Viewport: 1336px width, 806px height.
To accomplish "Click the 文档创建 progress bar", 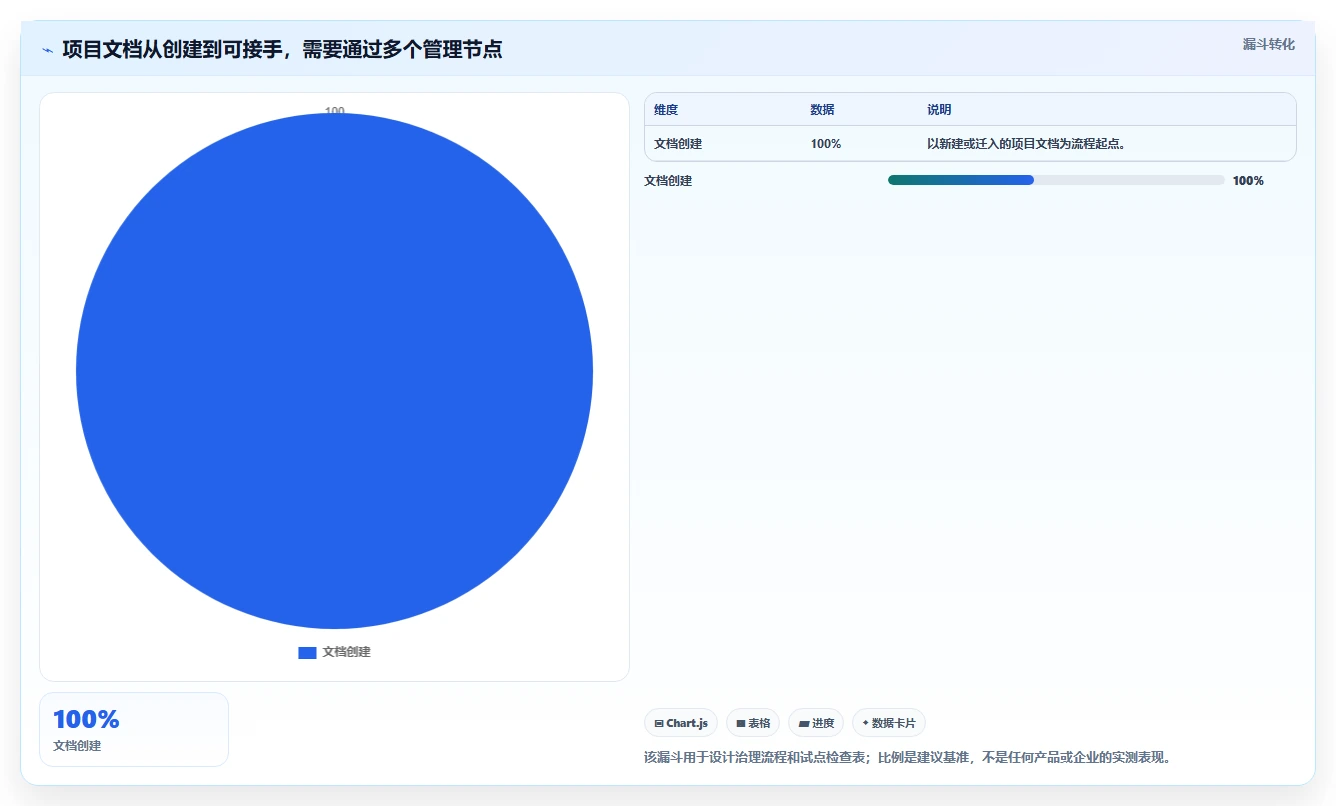I will click(x=1056, y=180).
